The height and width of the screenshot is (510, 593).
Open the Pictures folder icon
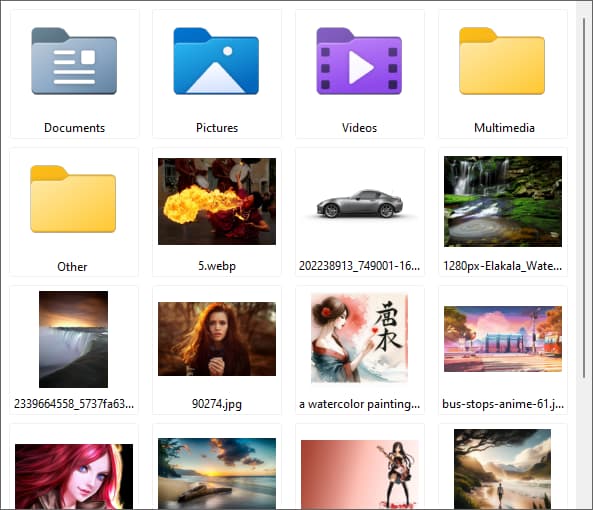pyautogui.click(x=216, y=61)
